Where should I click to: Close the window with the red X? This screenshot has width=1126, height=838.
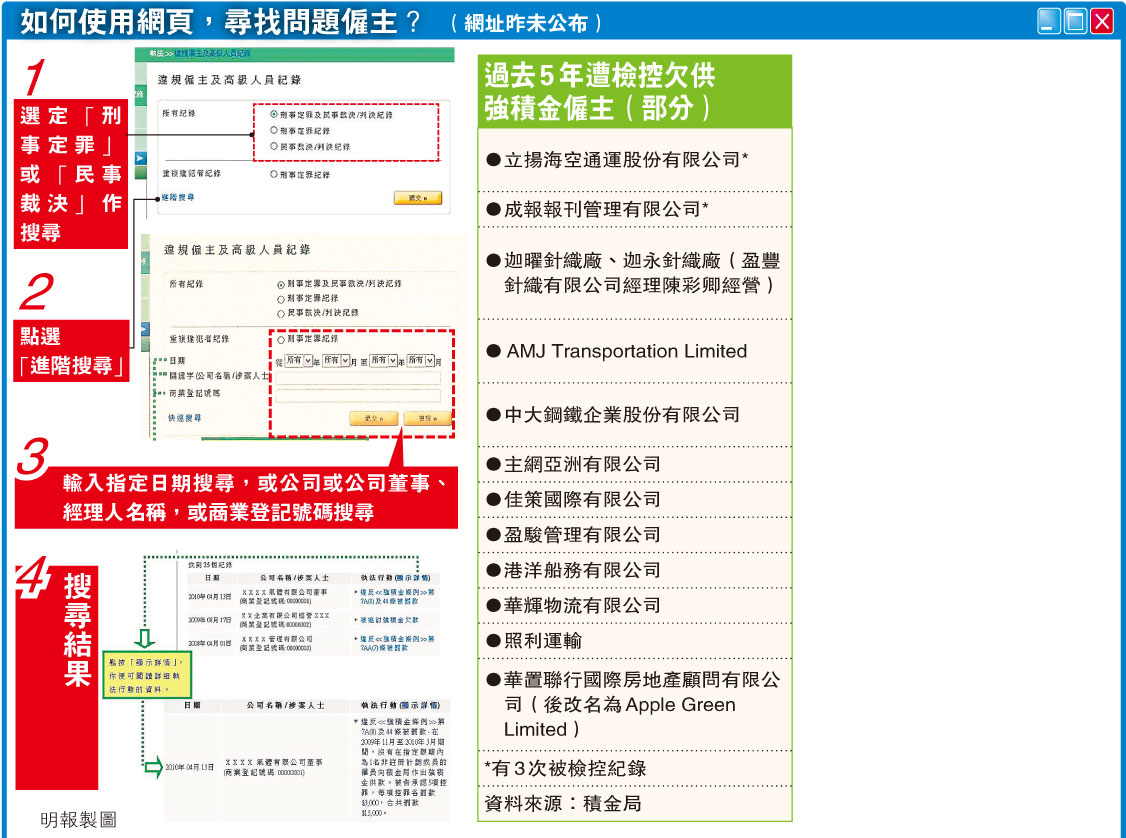1102,22
